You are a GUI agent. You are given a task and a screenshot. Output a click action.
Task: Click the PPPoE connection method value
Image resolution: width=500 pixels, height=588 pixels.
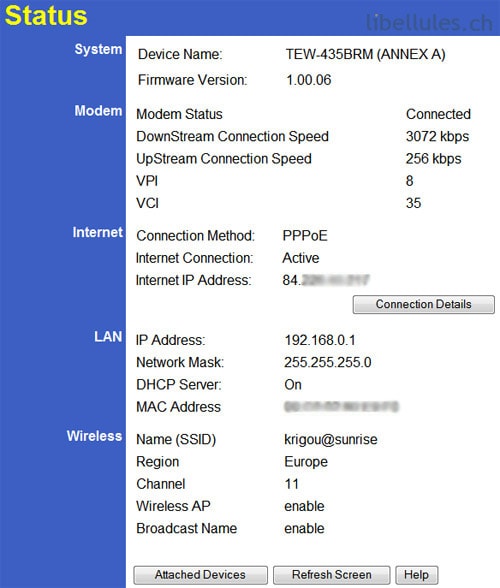click(x=305, y=236)
